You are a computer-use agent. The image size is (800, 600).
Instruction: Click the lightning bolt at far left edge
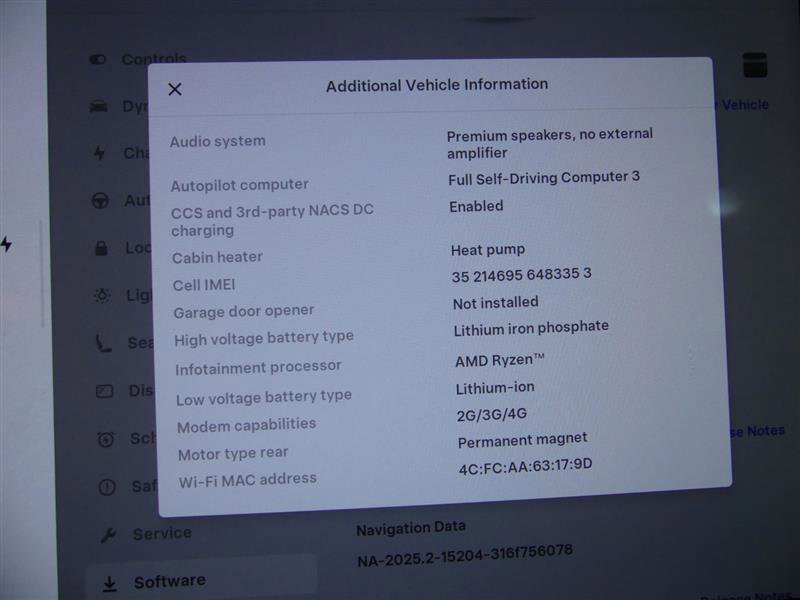point(6,244)
